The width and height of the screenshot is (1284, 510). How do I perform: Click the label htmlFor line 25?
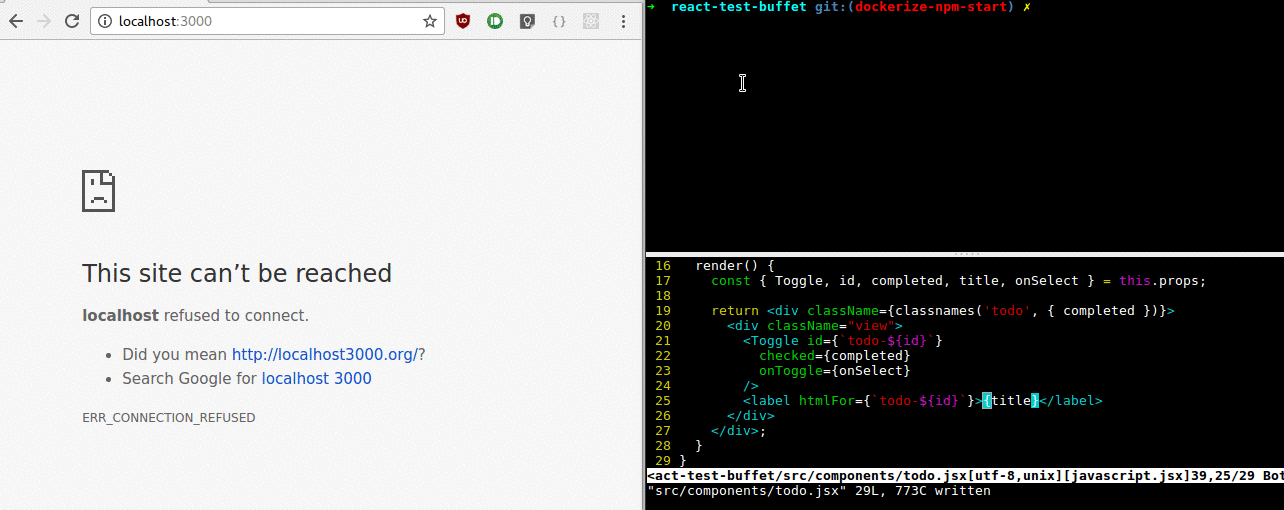pyautogui.click(x=923, y=401)
